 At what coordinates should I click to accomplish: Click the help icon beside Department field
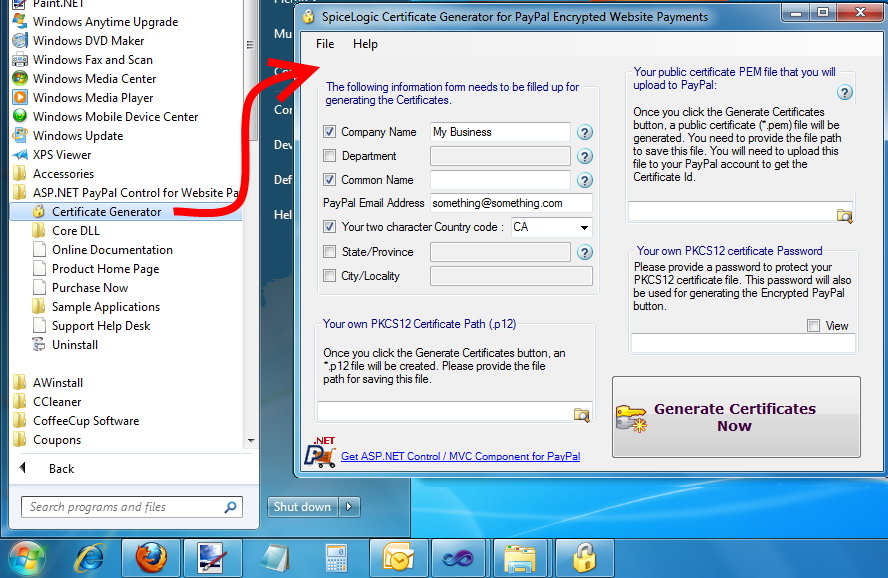(584, 156)
